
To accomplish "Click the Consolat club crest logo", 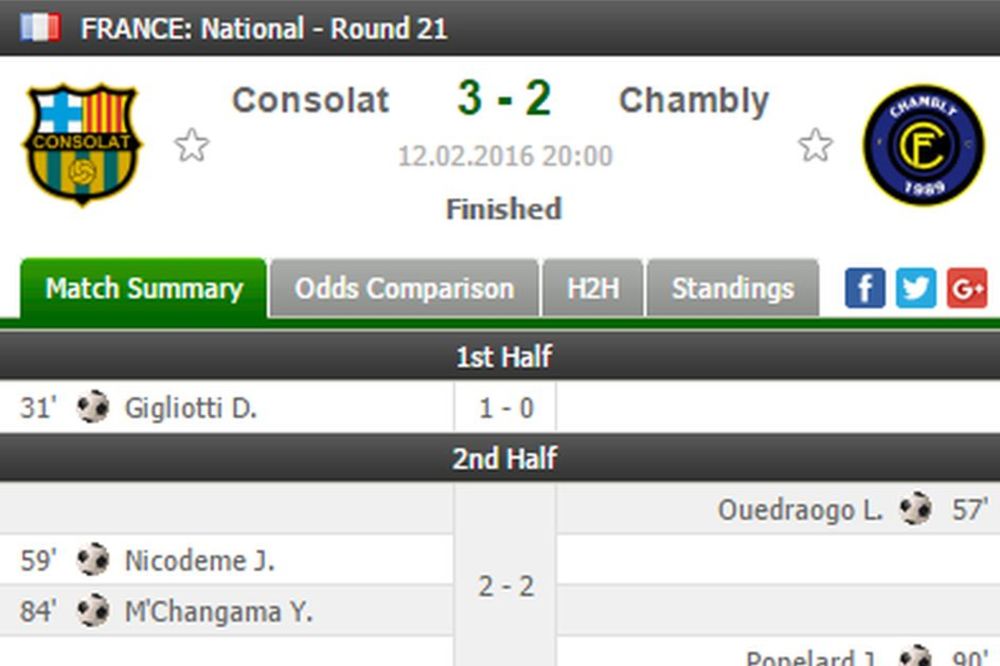I will coord(82,144).
